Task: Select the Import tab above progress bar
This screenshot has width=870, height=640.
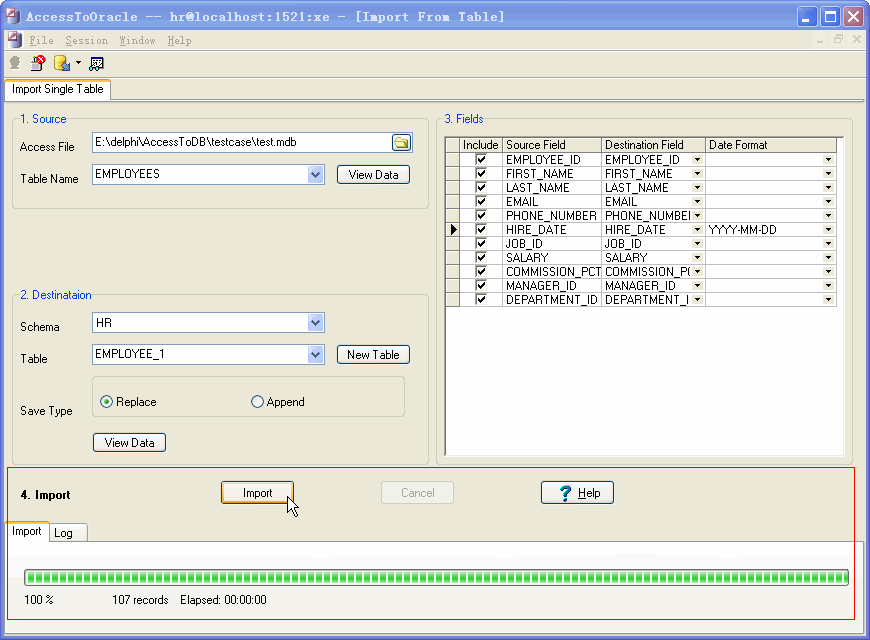Action: (x=27, y=531)
